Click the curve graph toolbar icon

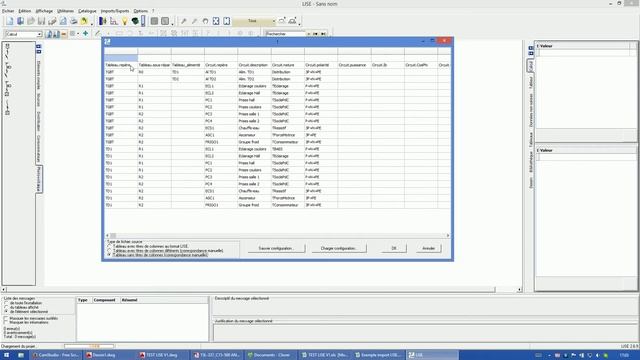pos(113,21)
